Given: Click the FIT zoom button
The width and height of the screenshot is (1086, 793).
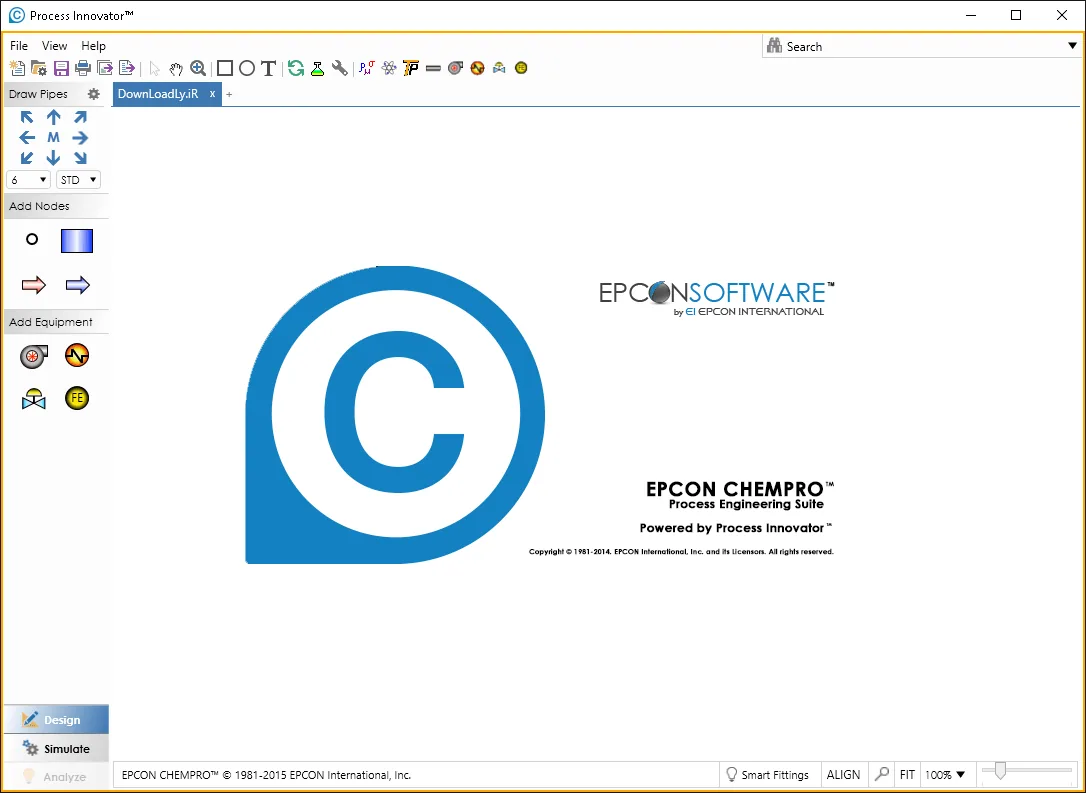Looking at the screenshot, I should tap(907, 774).
